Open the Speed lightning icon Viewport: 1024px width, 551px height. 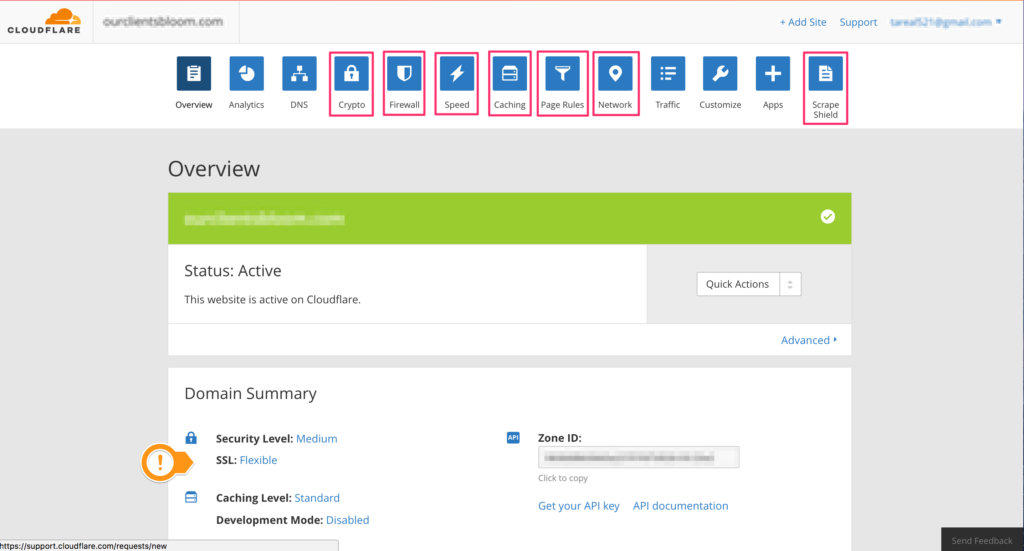[457, 73]
